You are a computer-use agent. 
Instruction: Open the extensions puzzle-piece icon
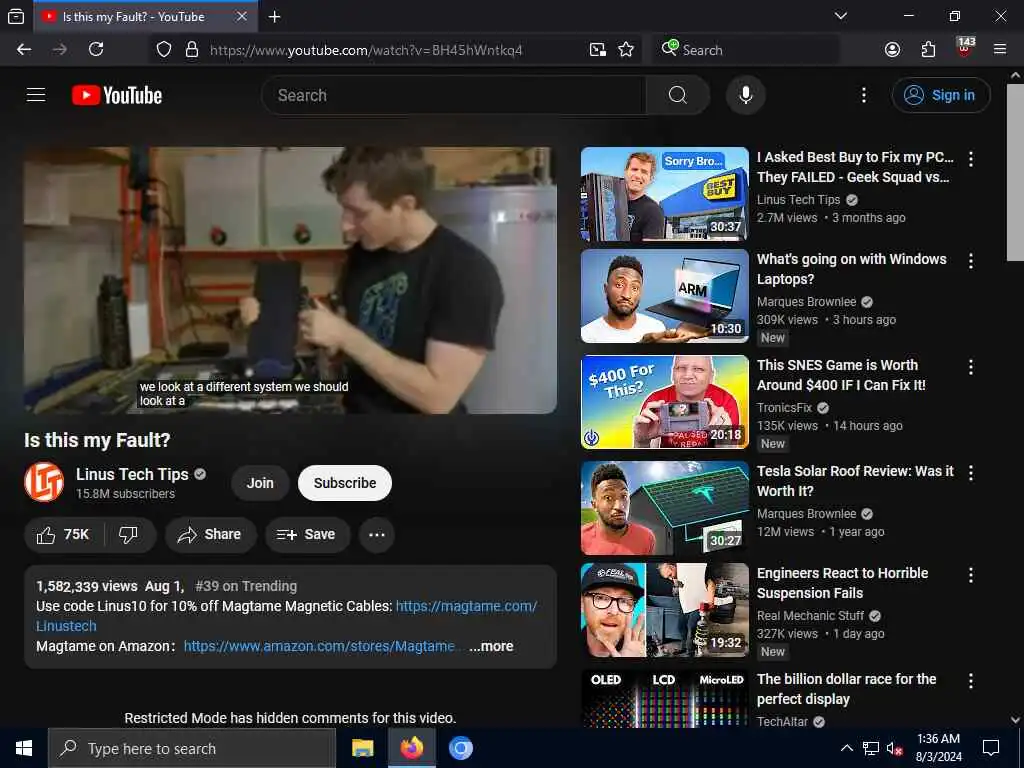pyautogui.click(x=928, y=50)
